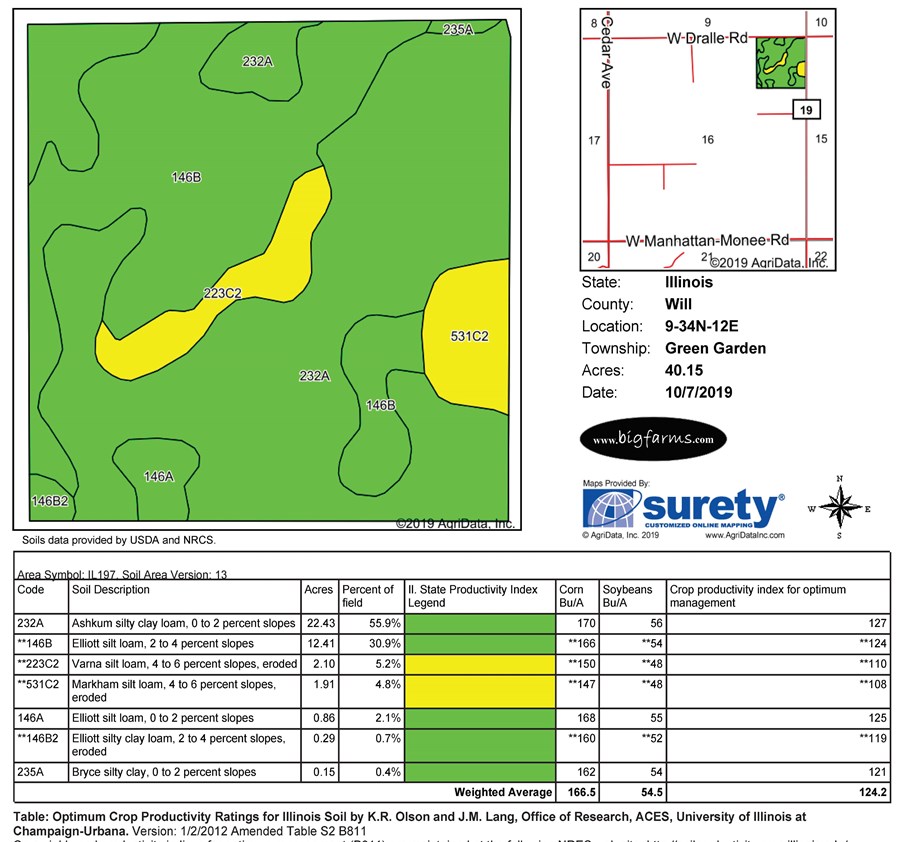Pick the green legend swatch for 235A row
This screenshot has height=842, width=900.
[480, 772]
